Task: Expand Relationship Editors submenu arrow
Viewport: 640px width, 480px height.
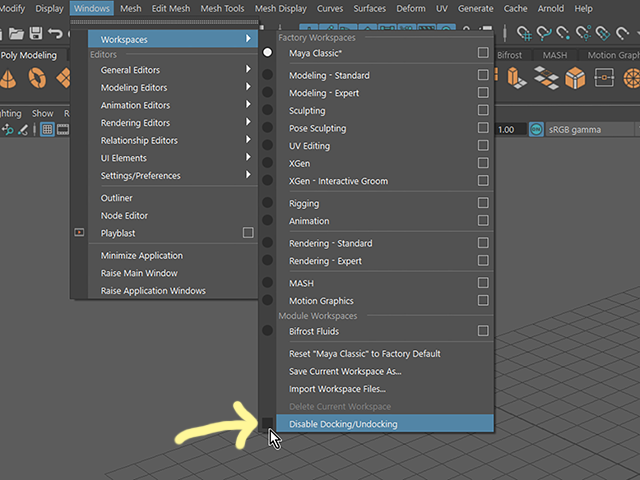Action: click(x=248, y=139)
